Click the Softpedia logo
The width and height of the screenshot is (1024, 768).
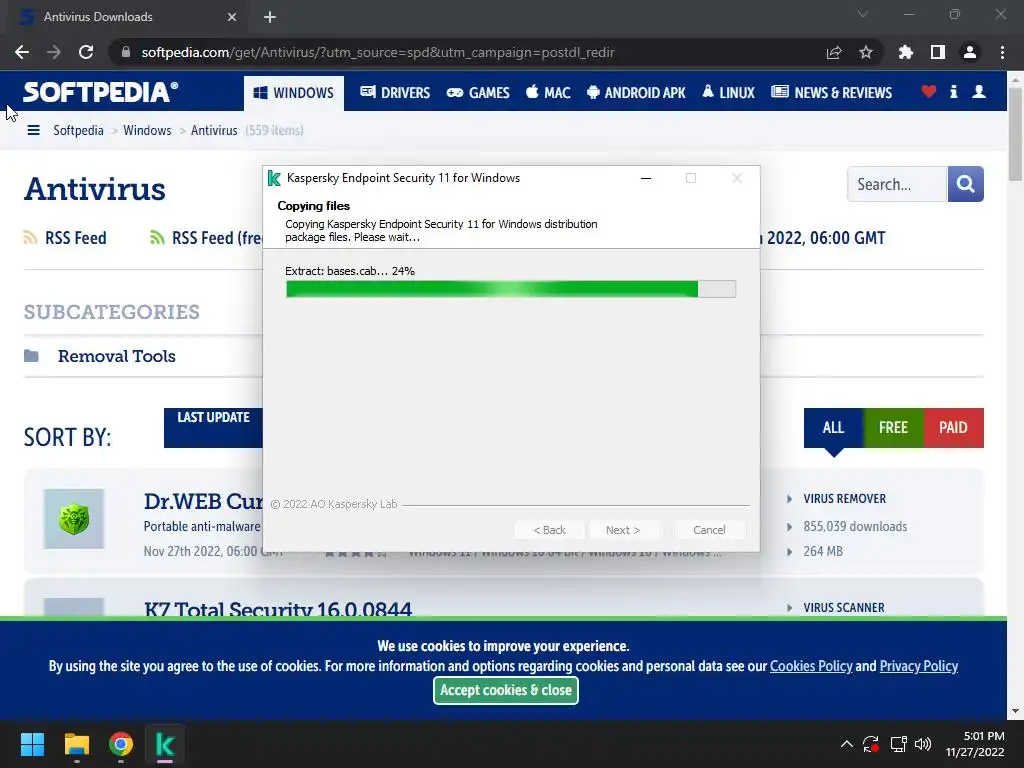[x=101, y=92]
